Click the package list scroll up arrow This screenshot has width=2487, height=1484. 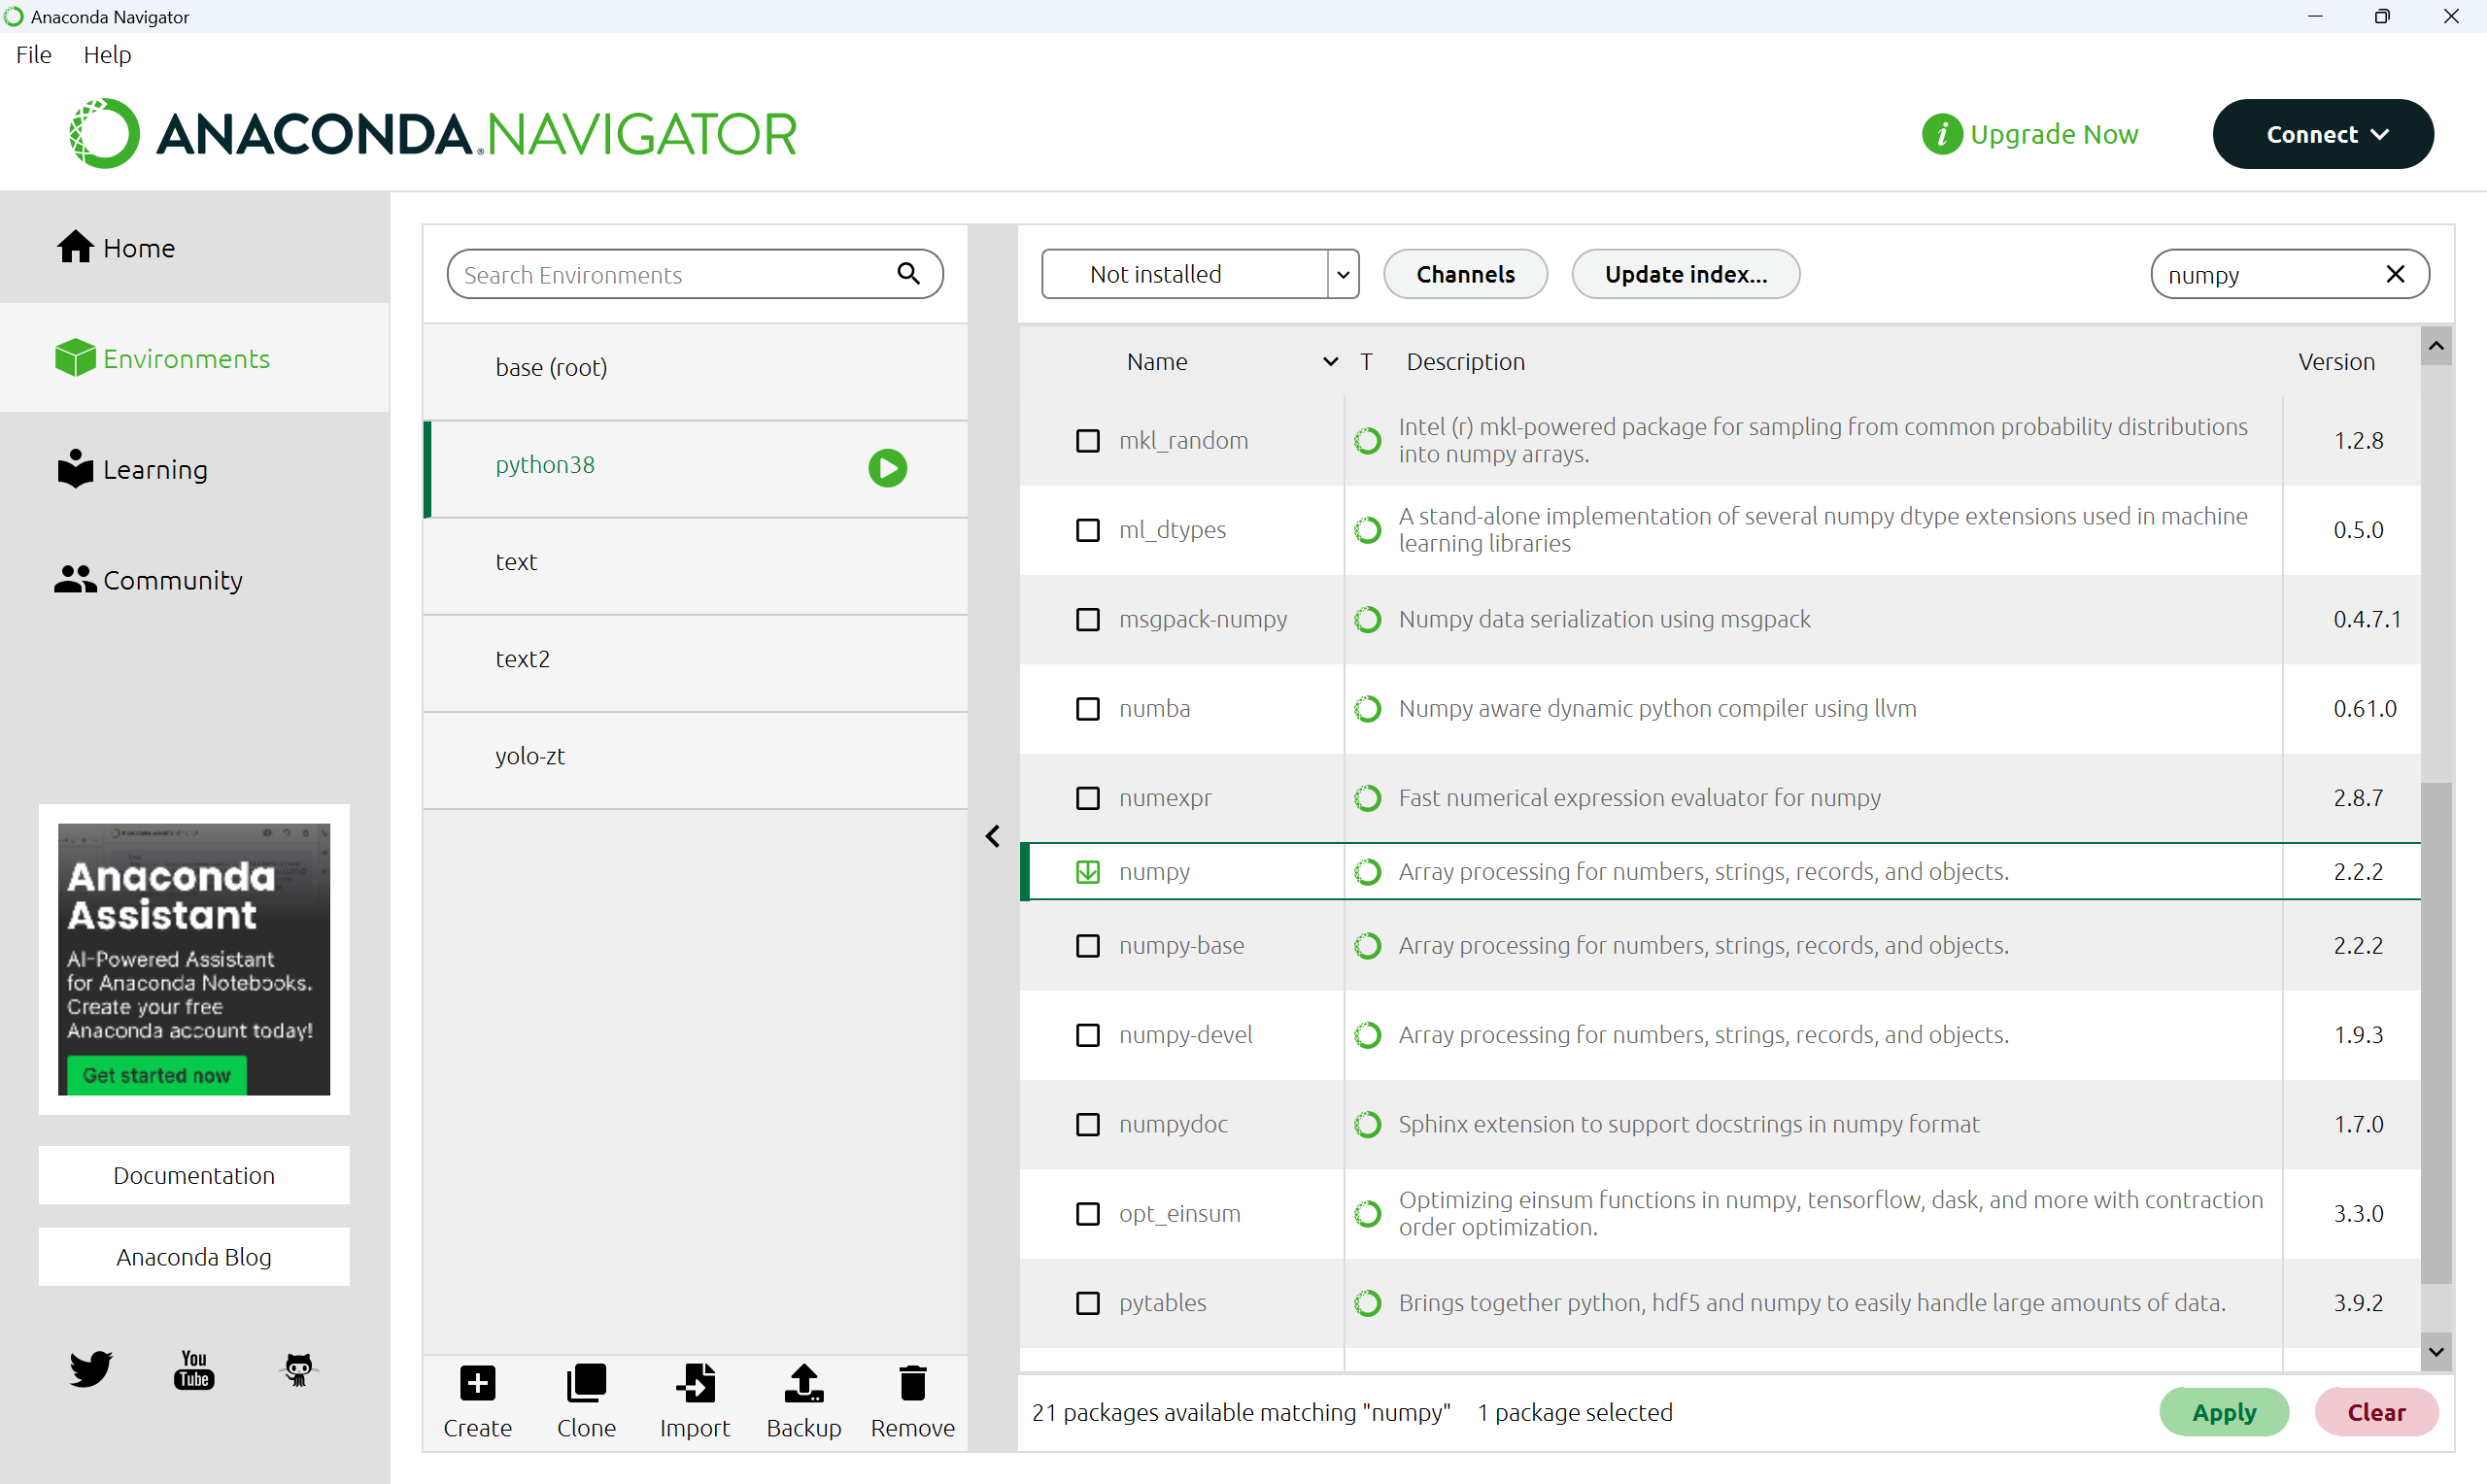point(2436,346)
